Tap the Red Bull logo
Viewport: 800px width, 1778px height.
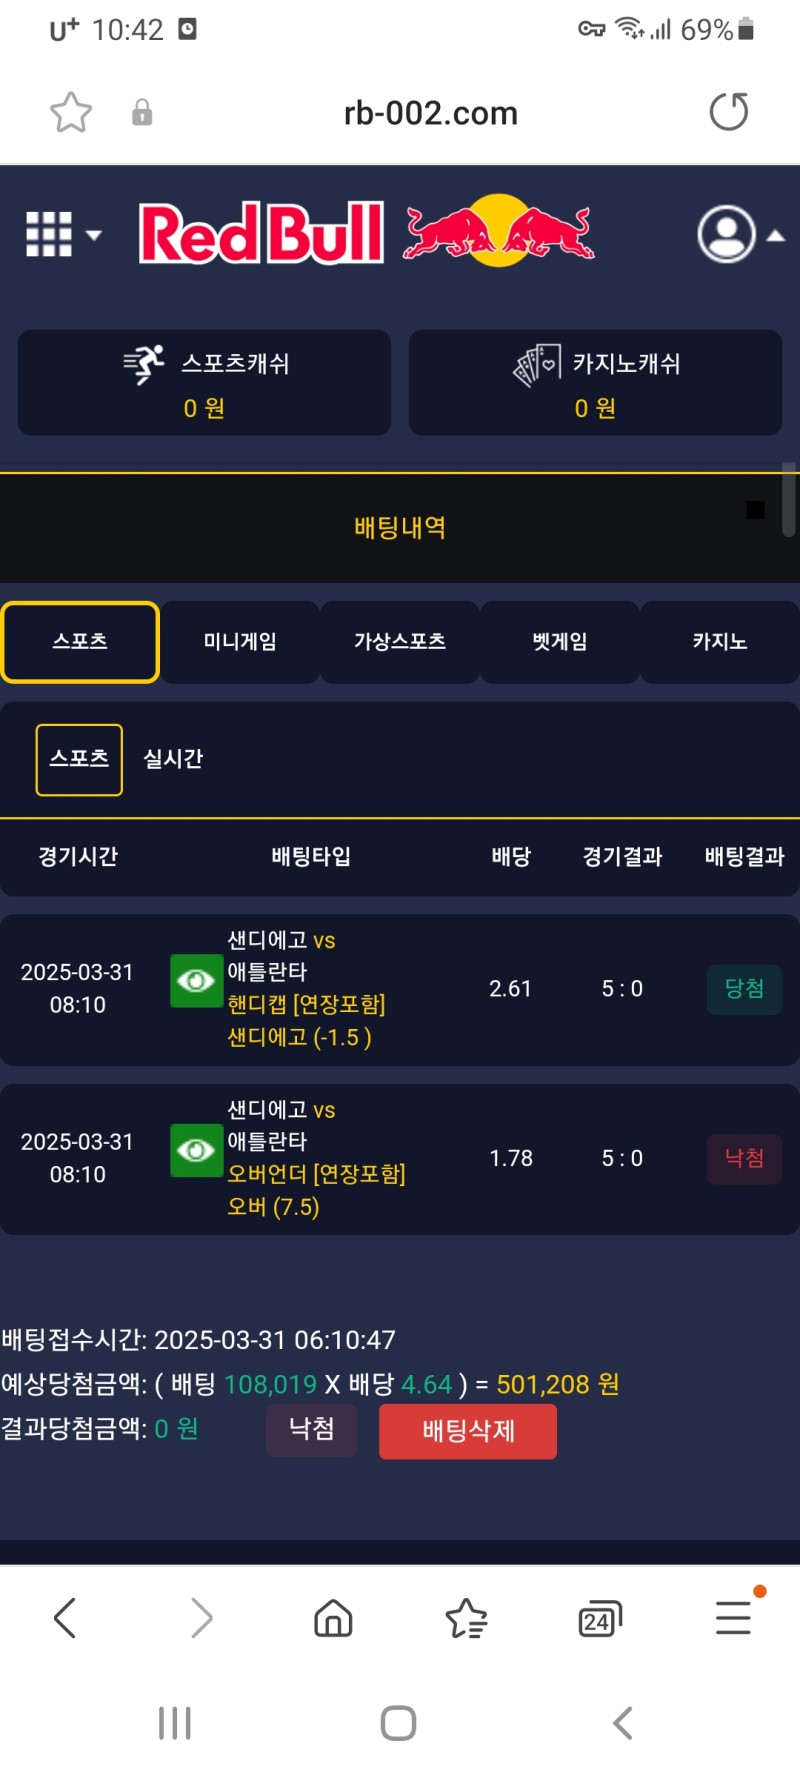coord(366,233)
